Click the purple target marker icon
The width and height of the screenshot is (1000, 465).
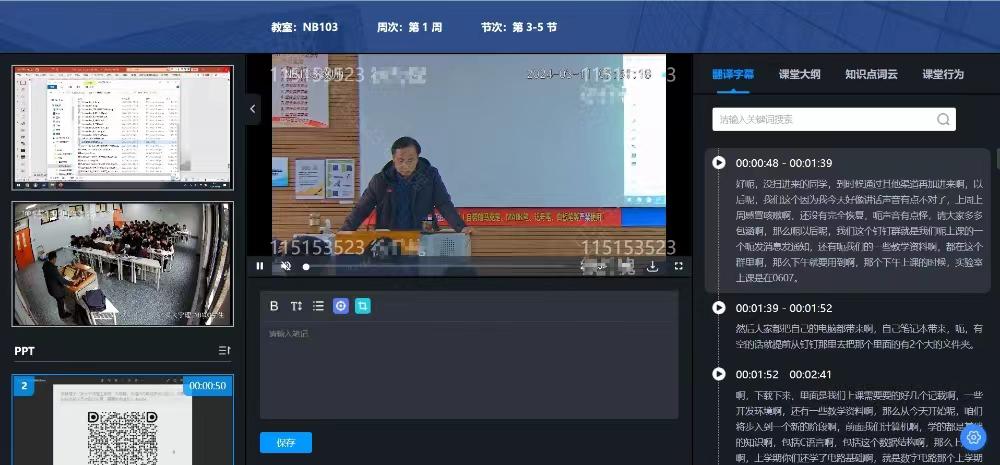[341, 306]
